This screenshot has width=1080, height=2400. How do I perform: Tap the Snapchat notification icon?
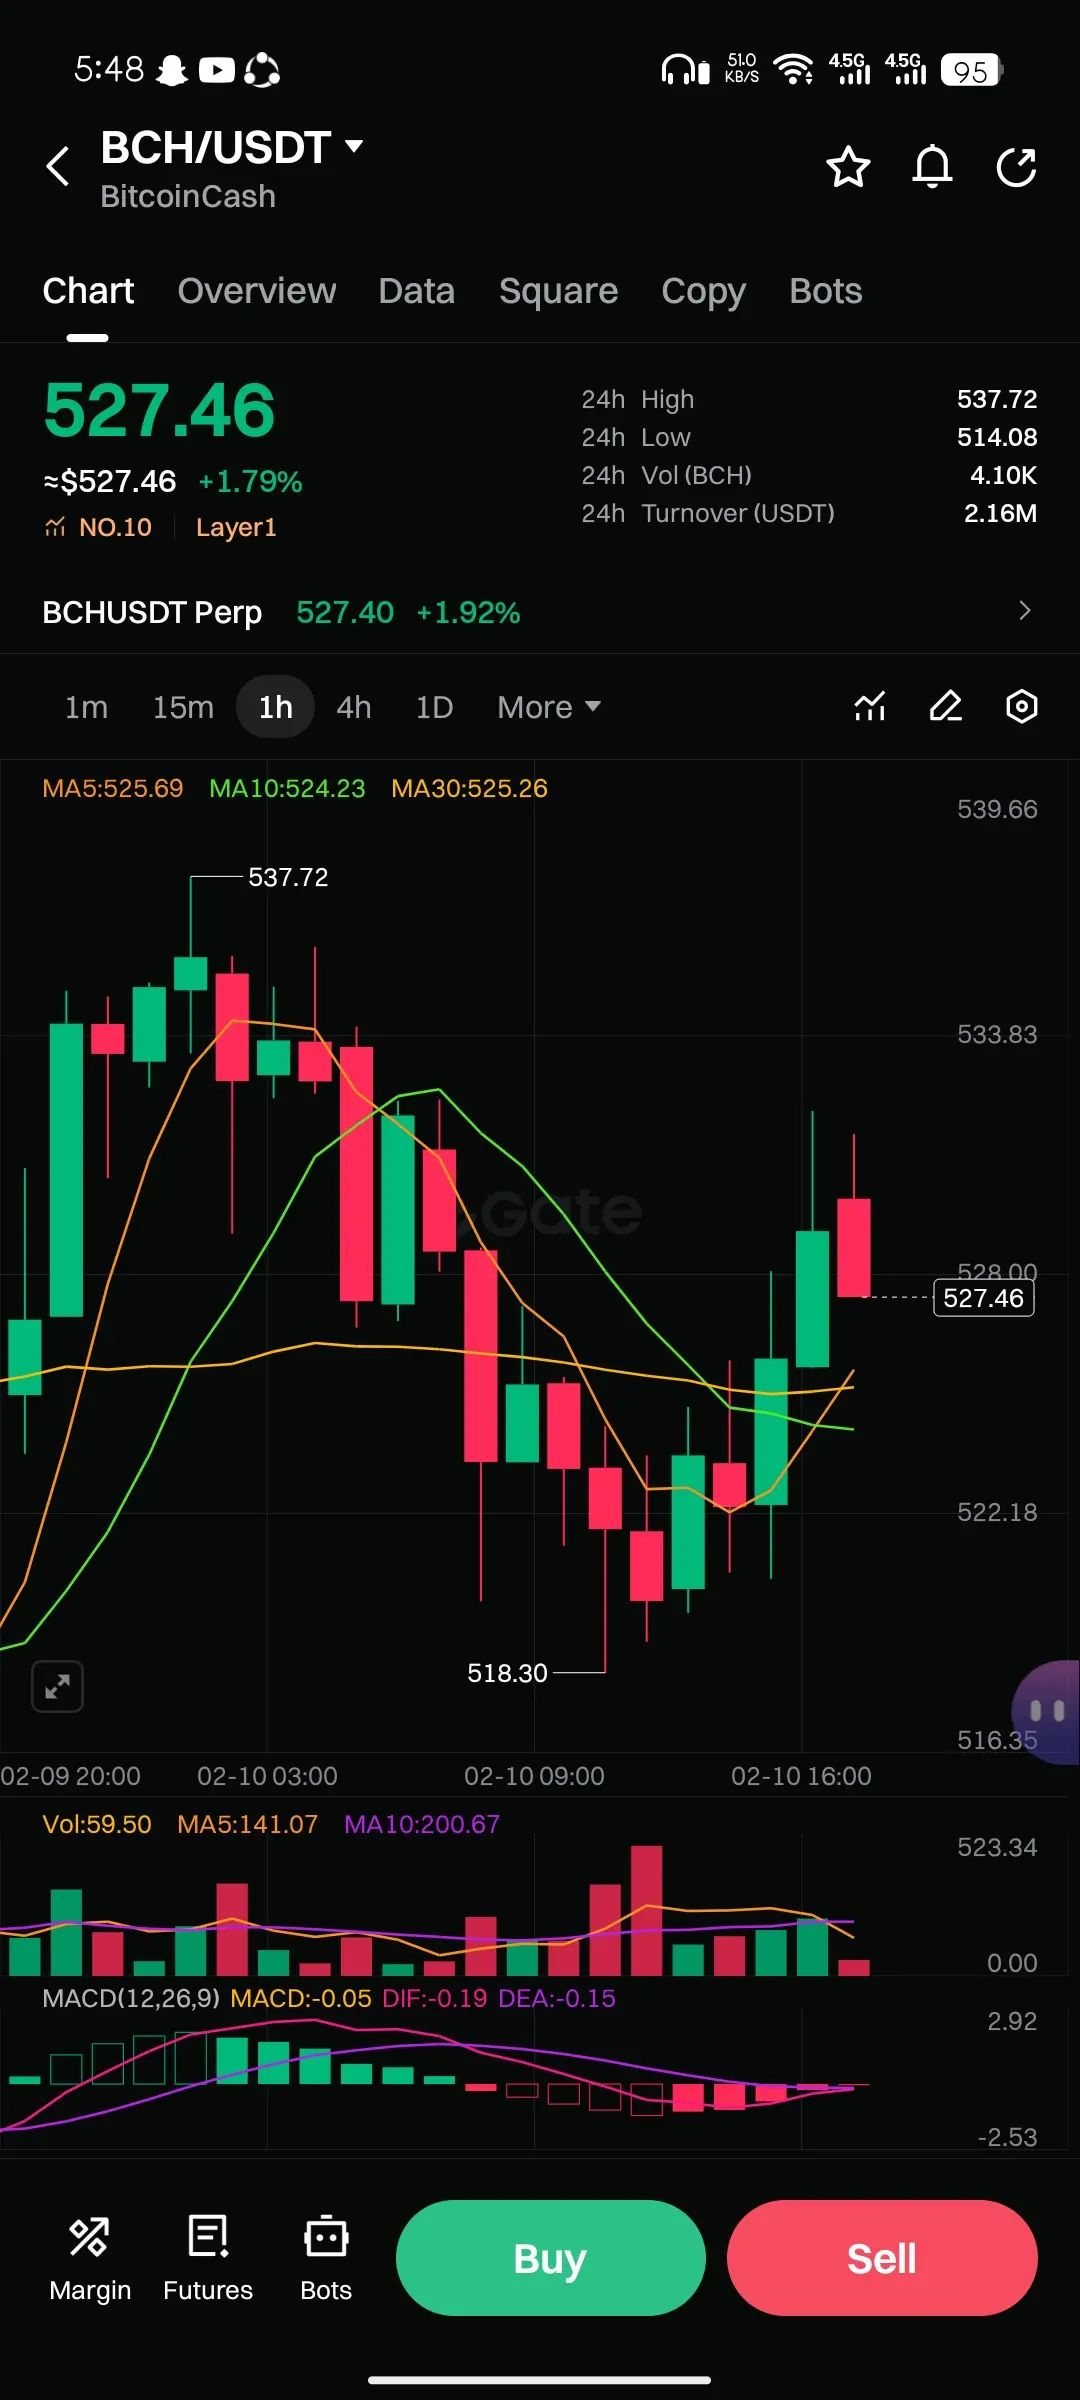[x=172, y=70]
